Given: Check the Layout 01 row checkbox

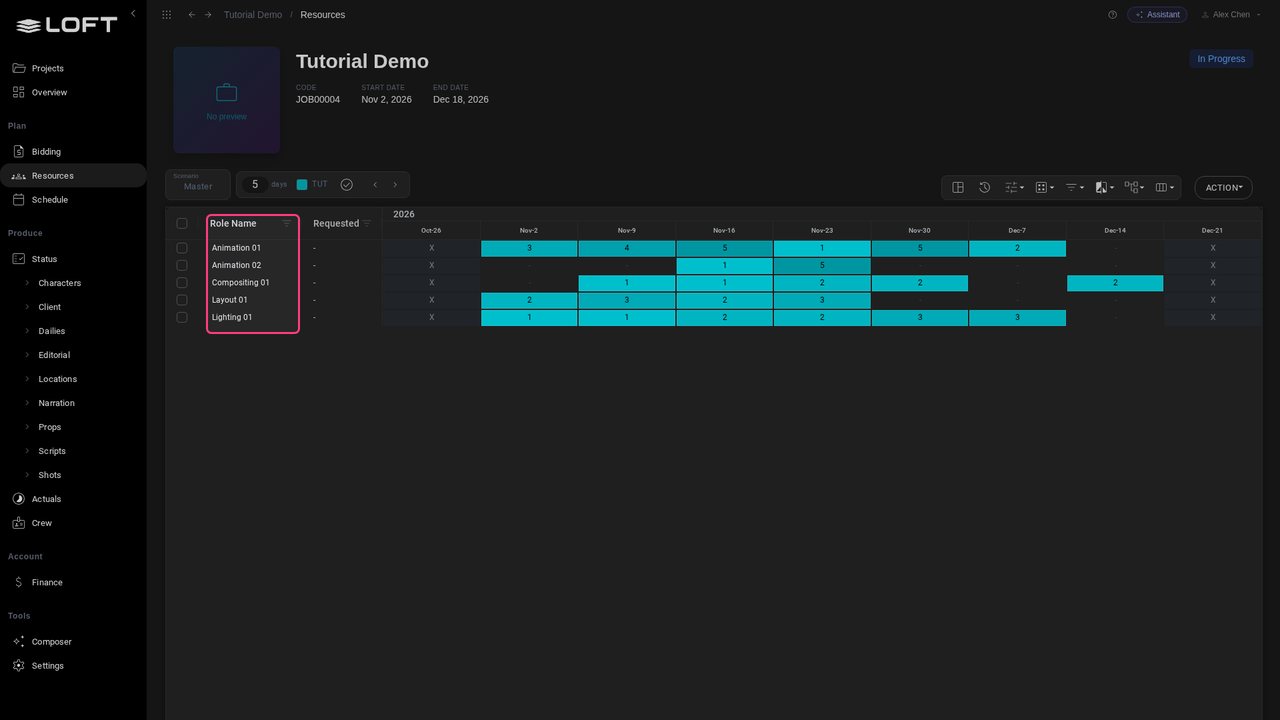Looking at the screenshot, I should 182,300.
